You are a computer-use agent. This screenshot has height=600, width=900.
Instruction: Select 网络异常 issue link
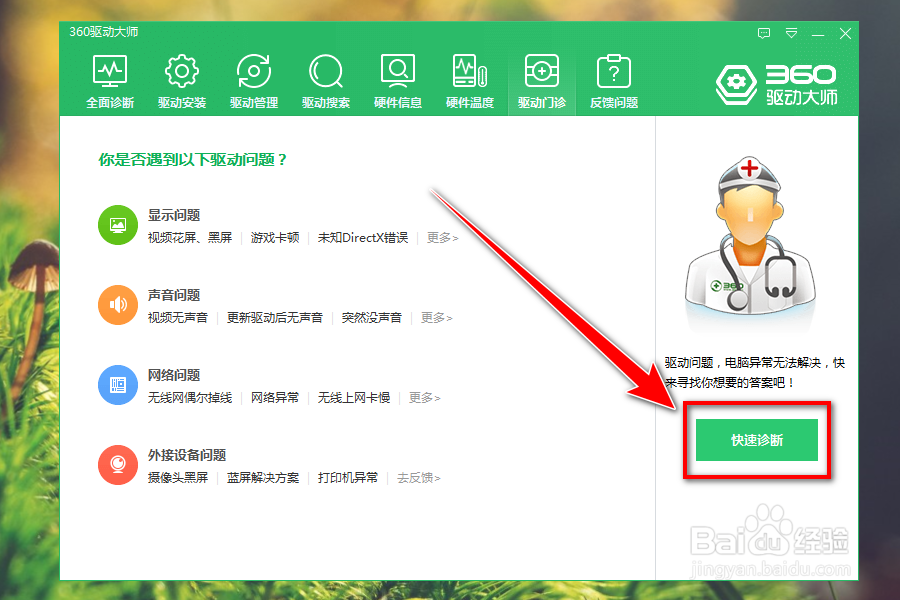tap(275, 397)
